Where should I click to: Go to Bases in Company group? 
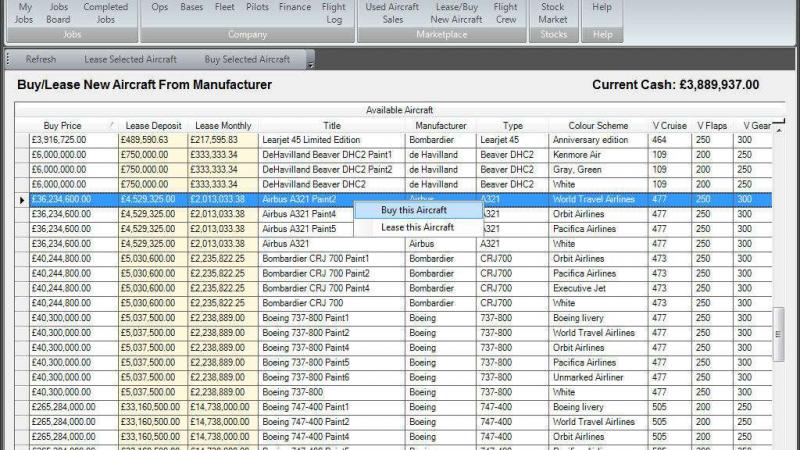pos(192,7)
